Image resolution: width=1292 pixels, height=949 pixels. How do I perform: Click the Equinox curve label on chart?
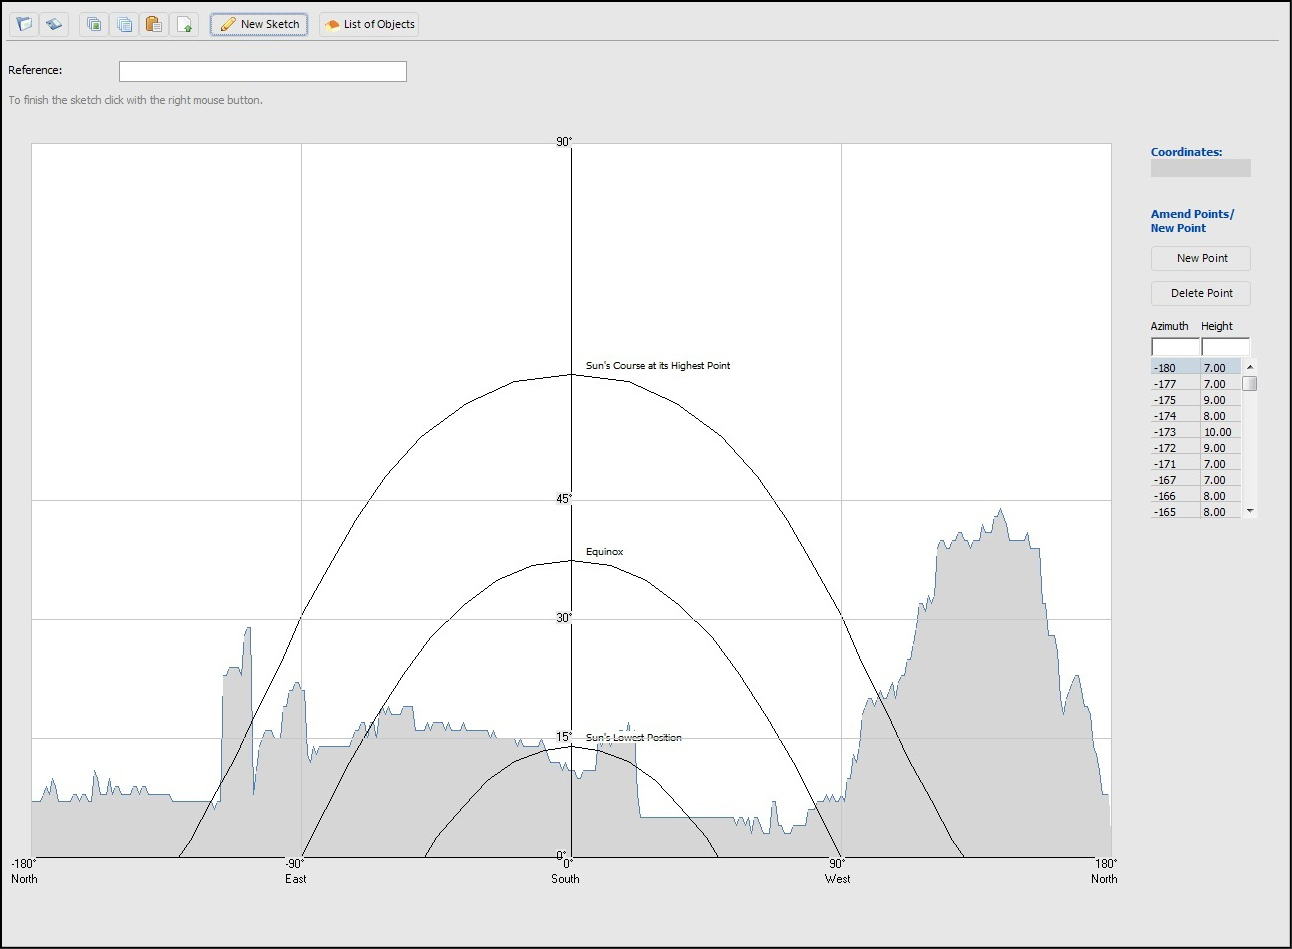[604, 552]
